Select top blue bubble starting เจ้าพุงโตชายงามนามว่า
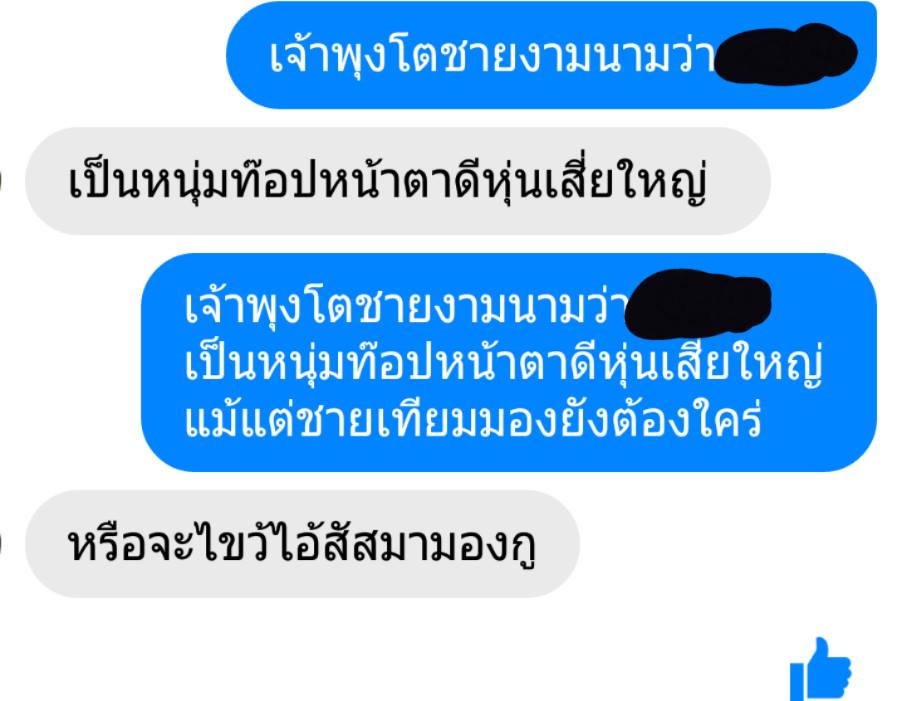This screenshot has height=701, width=897. tap(551, 55)
